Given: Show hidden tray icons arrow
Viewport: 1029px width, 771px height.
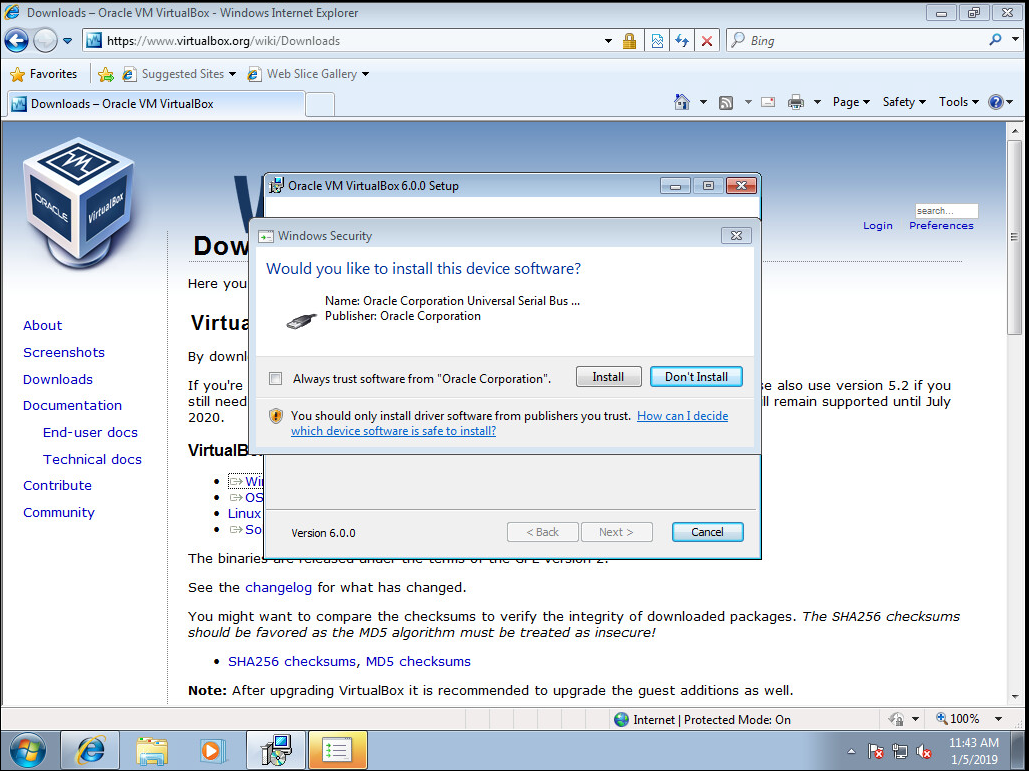Looking at the screenshot, I should [851, 751].
